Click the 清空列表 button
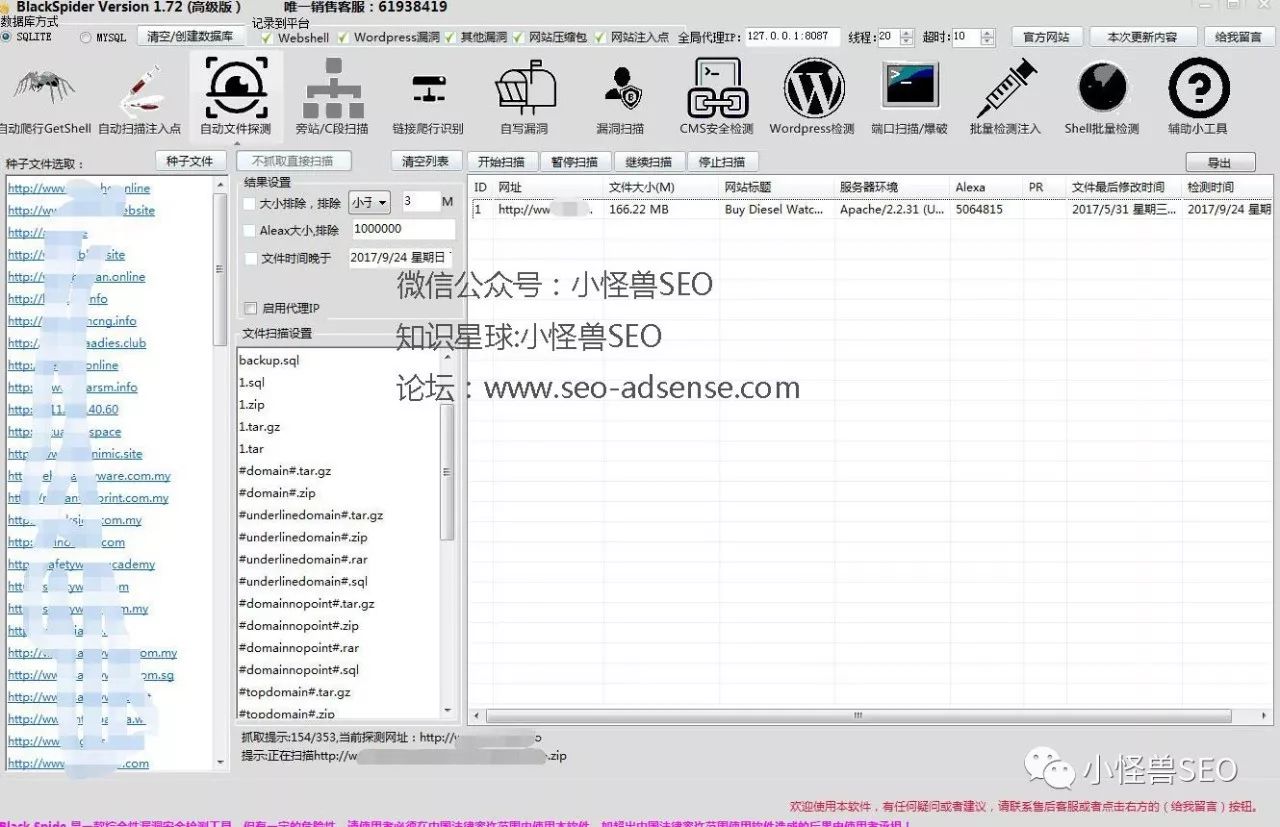 click(426, 161)
